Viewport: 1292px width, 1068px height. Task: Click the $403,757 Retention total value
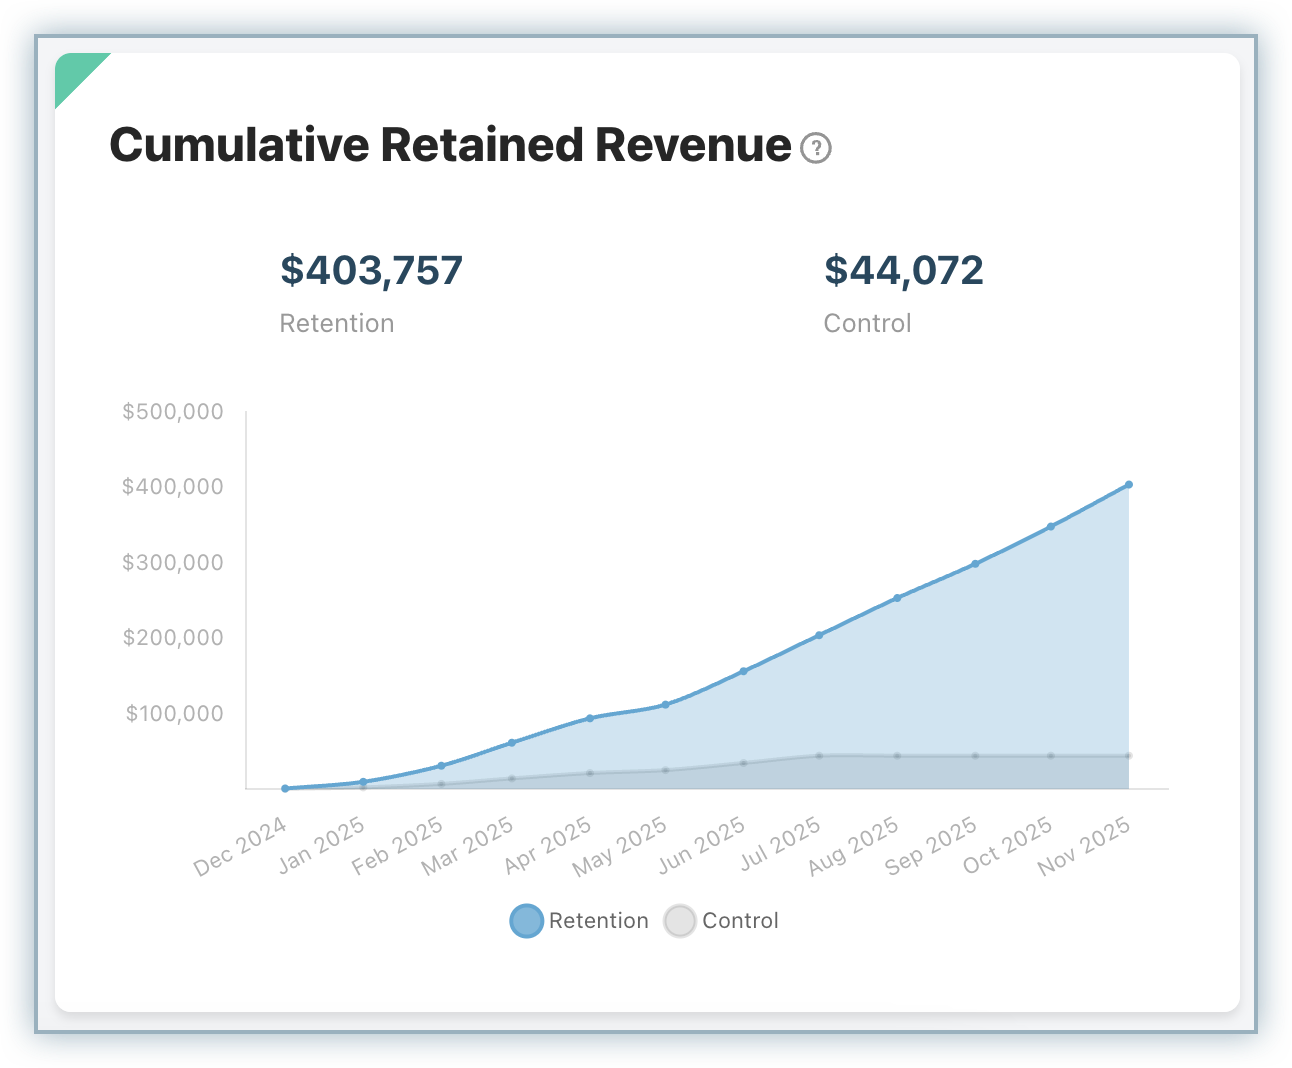[x=371, y=270]
